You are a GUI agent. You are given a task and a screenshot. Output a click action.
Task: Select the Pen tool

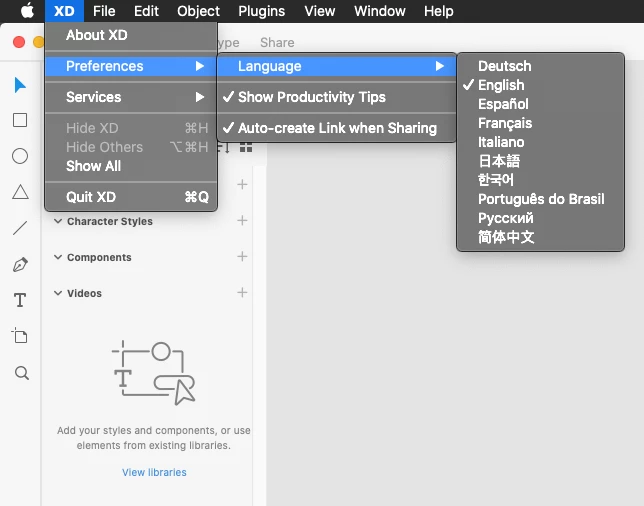20,264
